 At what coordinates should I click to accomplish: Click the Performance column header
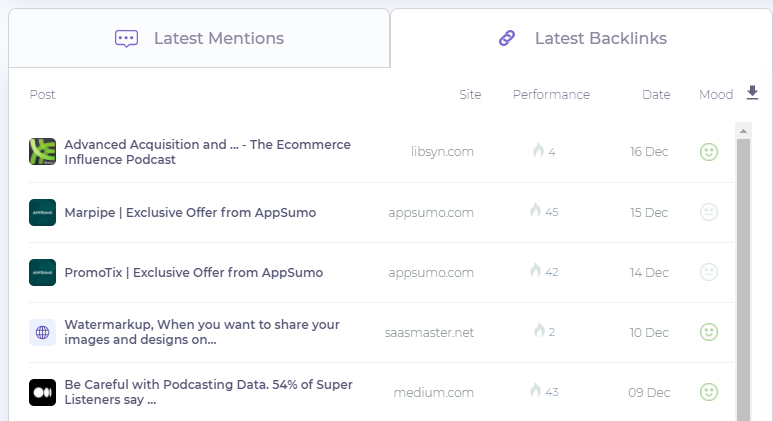(x=551, y=95)
